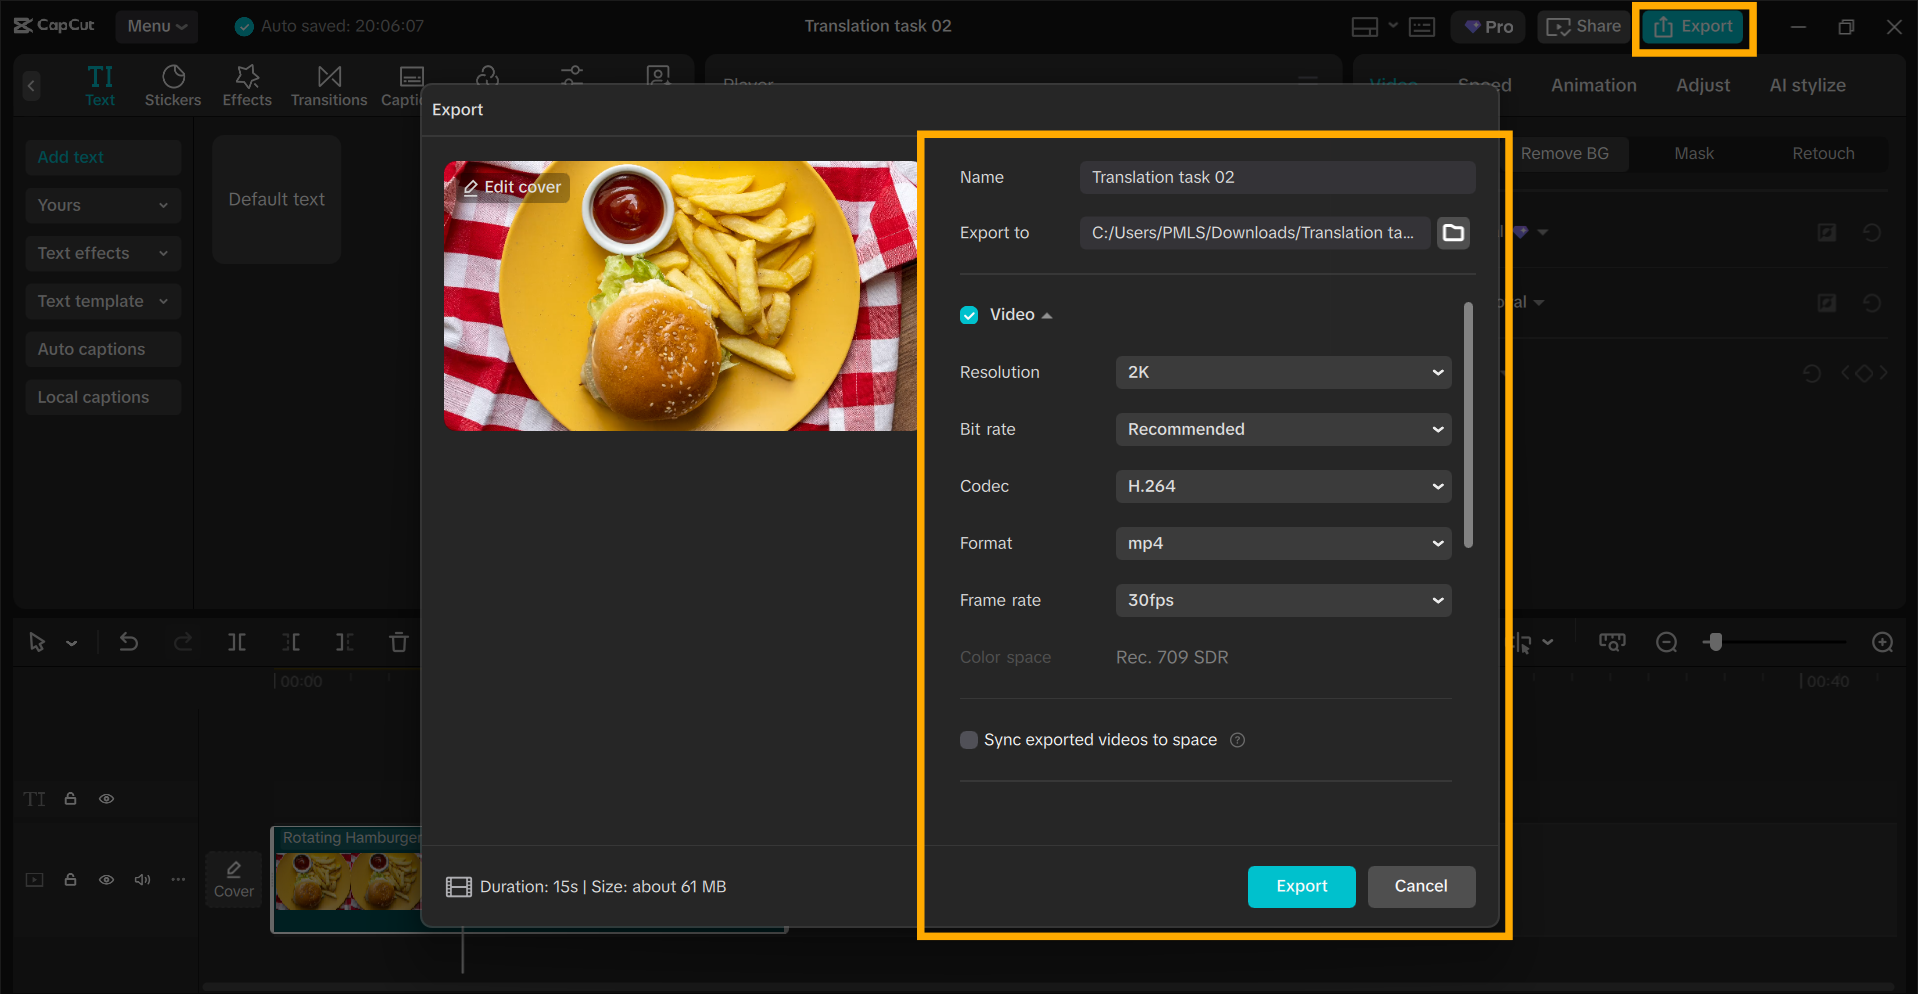Screen dimensions: 1918x994
Task: Cancel the export dialog
Action: 1421,887
